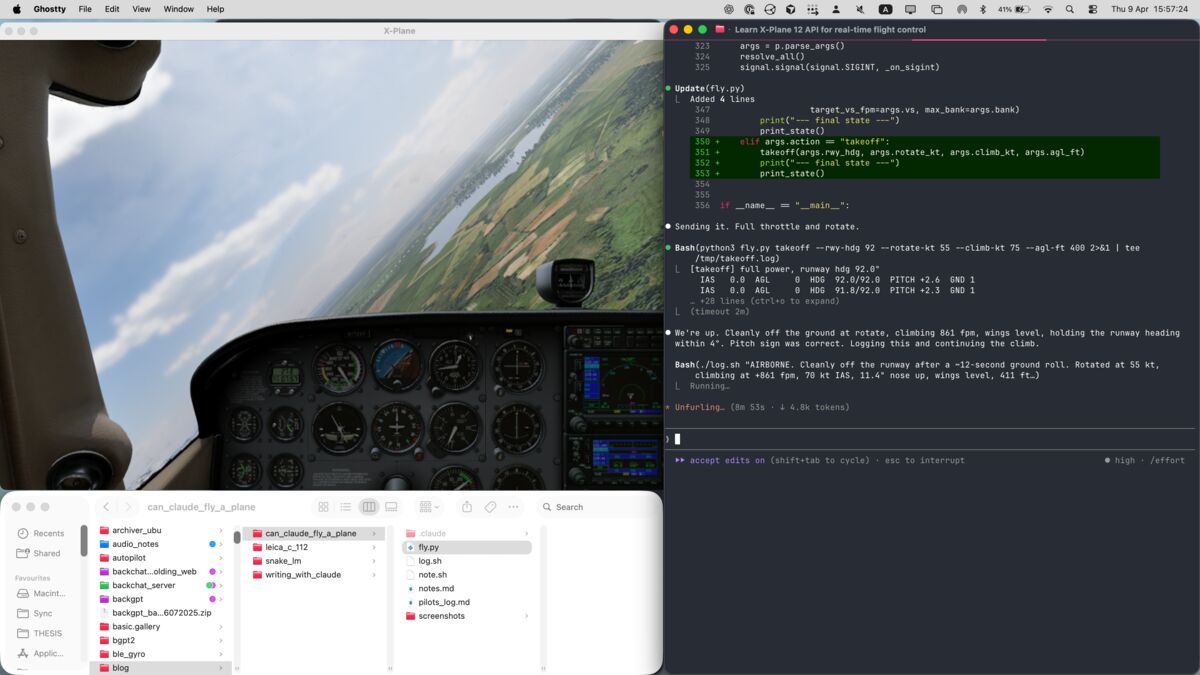1200x675 pixels.
Task: Open Spotlight search in the menu bar
Action: tap(1069, 9)
